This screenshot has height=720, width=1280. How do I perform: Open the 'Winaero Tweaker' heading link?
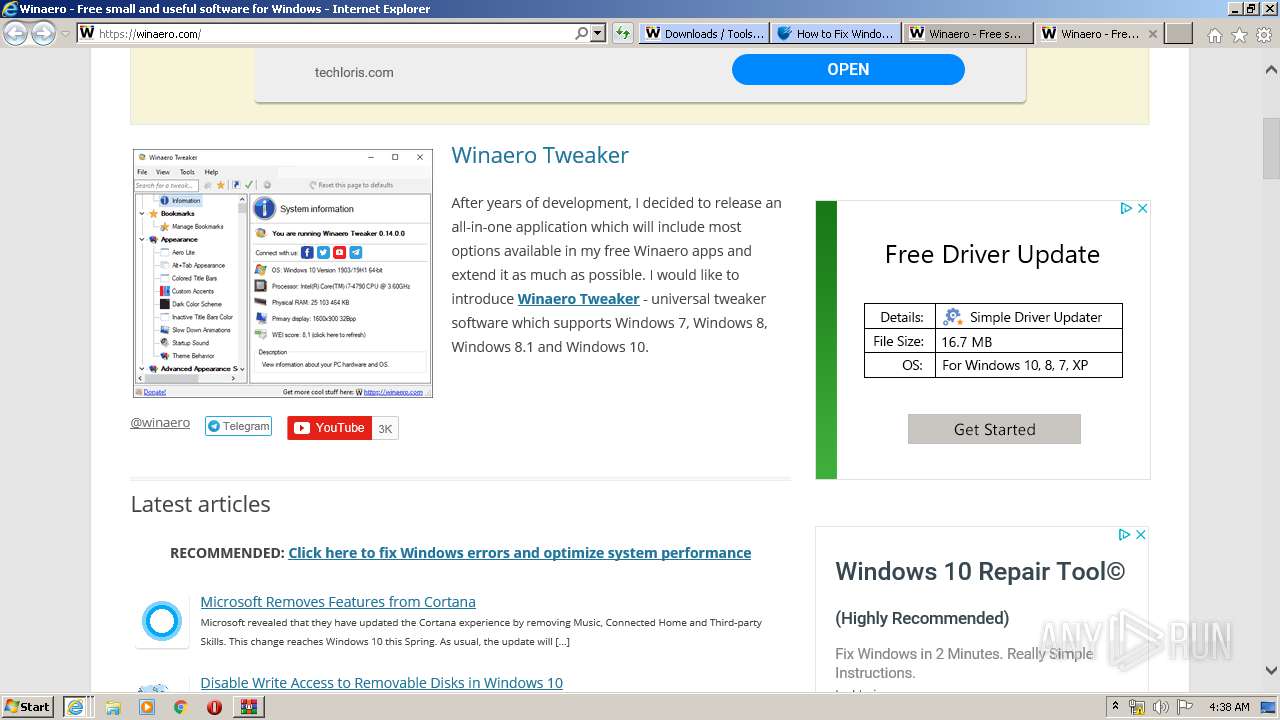click(x=540, y=155)
